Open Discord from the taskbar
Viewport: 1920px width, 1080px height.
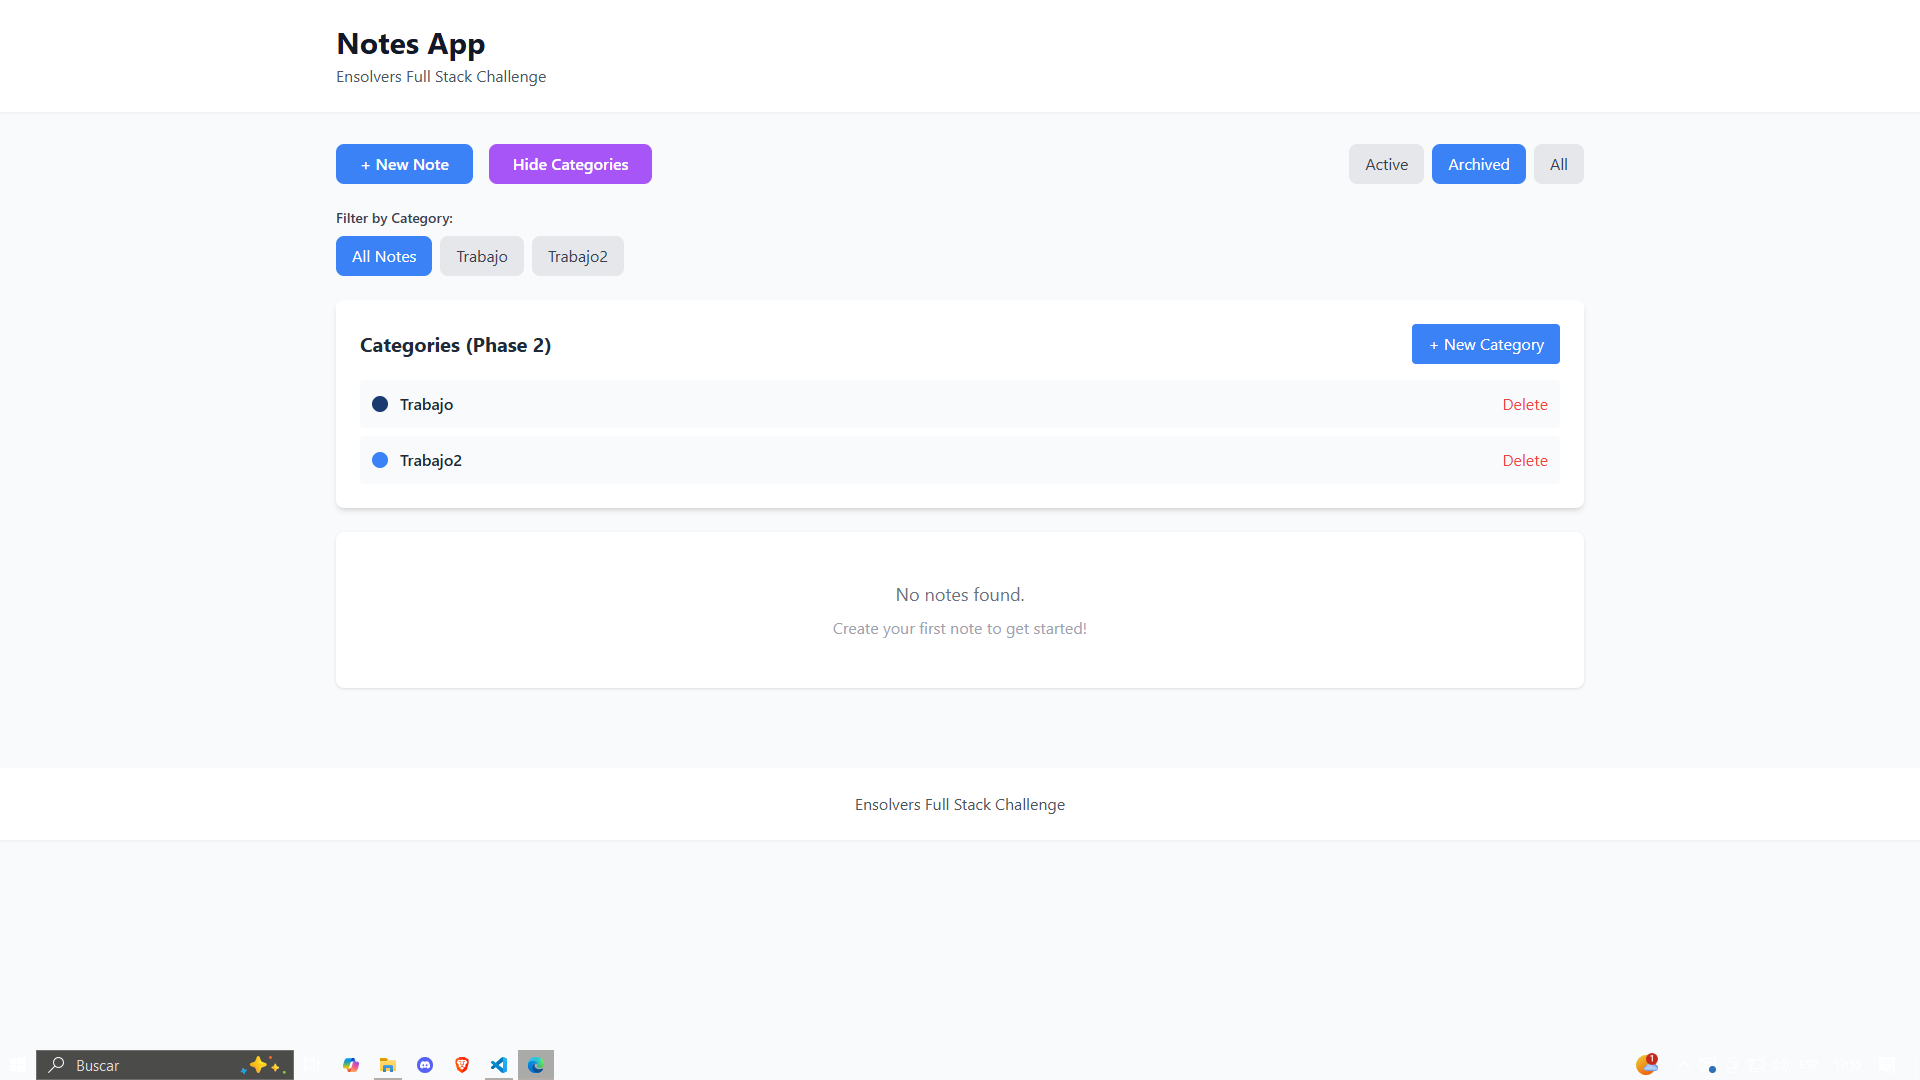point(425,1065)
